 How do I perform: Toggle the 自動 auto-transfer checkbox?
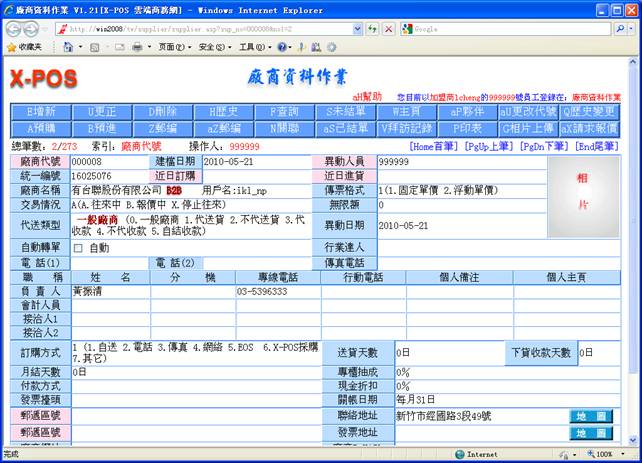[79, 247]
